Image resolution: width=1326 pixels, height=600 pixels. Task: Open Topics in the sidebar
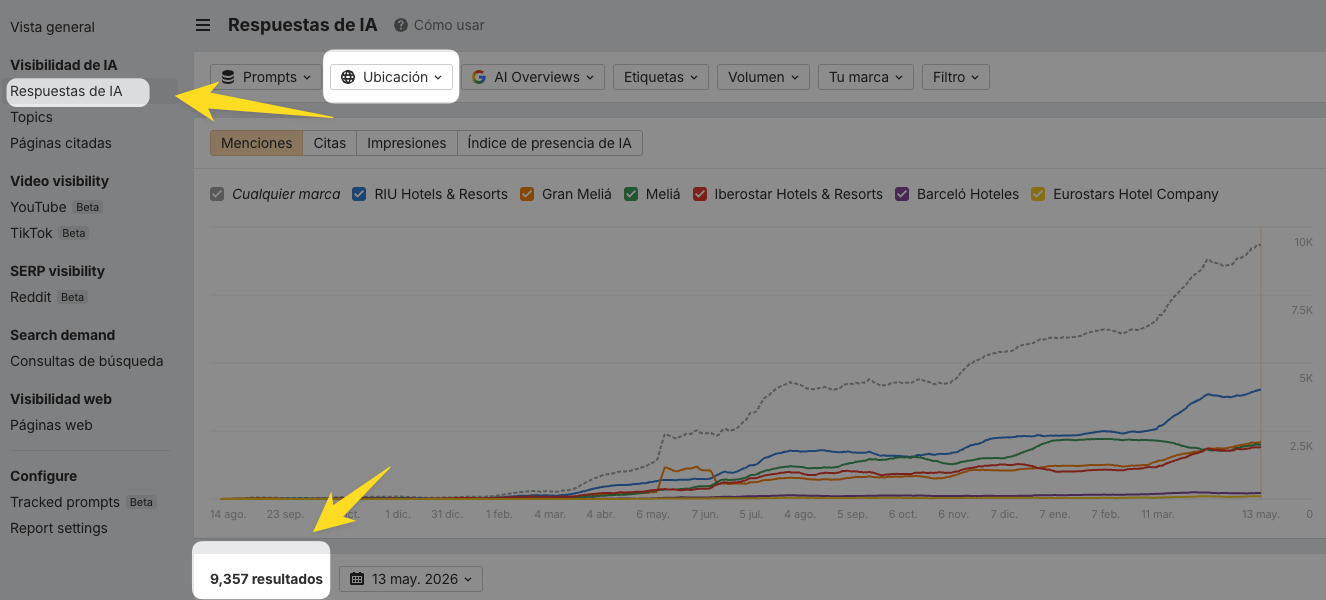point(31,117)
